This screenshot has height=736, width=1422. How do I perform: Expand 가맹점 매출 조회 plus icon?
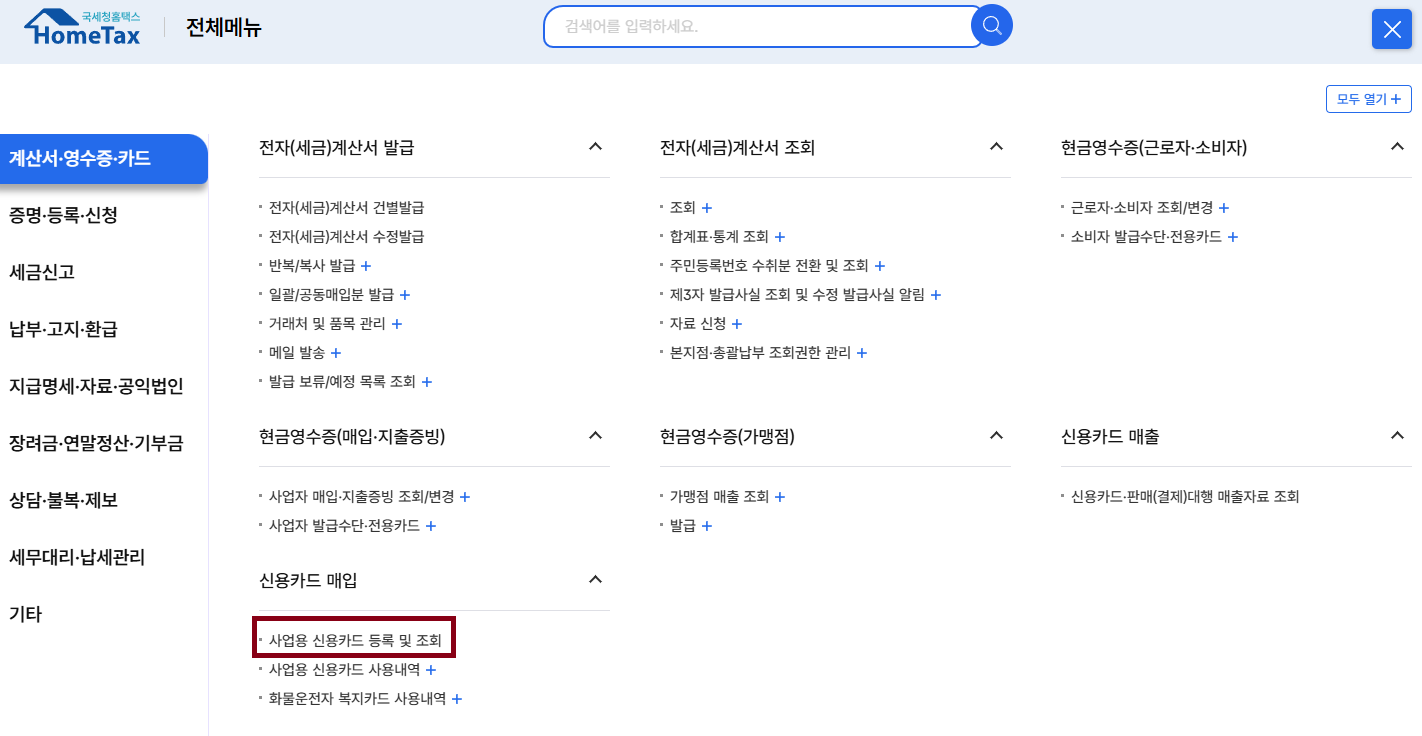pyautogui.click(x=780, y=496)
